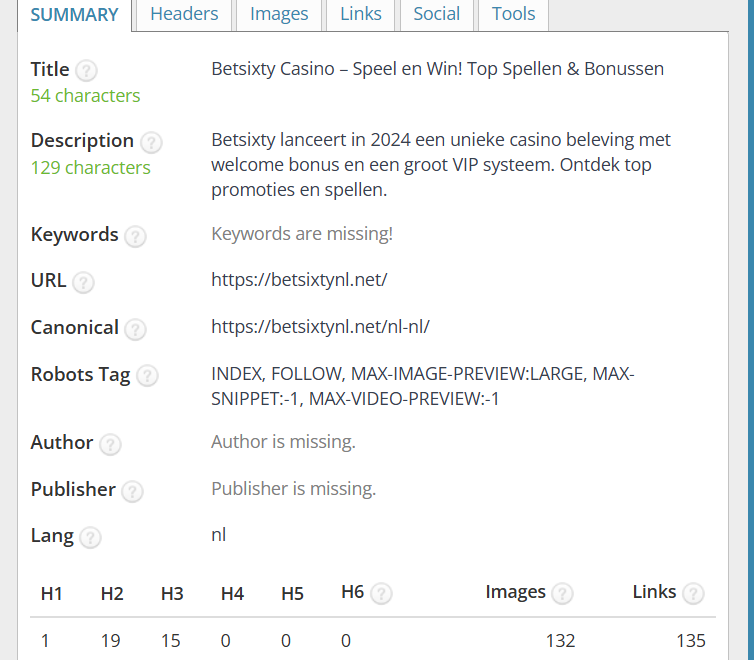Click help icon next to Lang

(x=90, y=537)
